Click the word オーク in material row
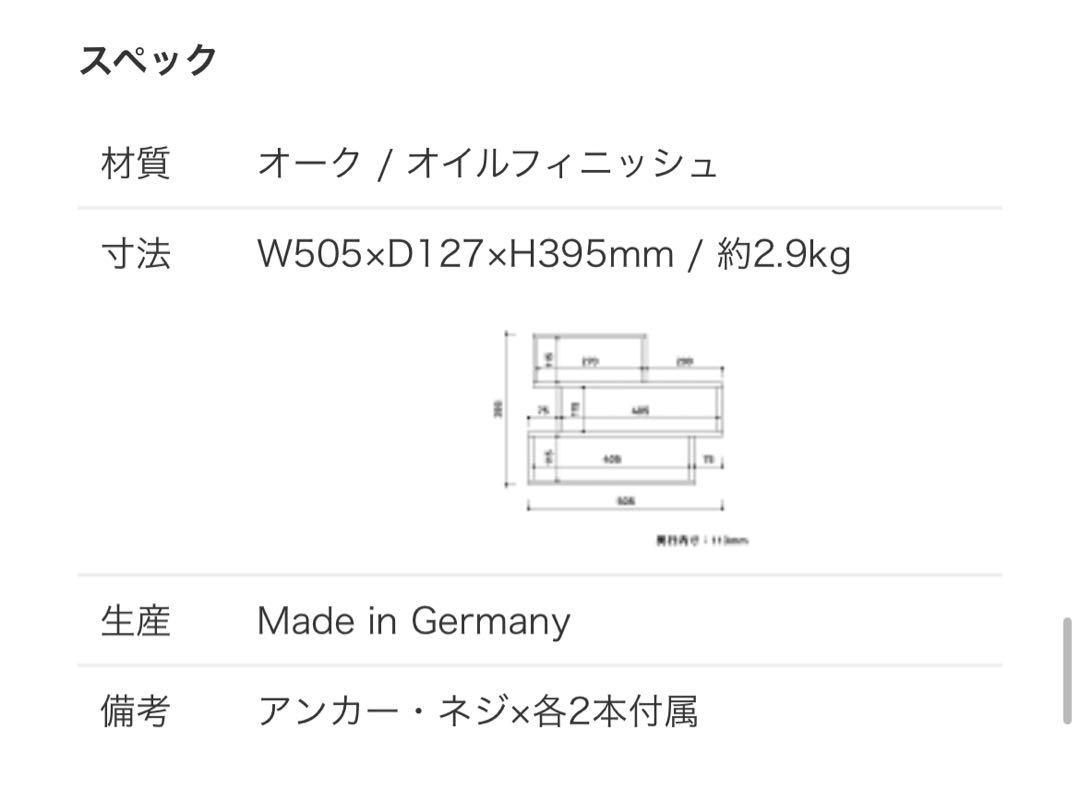 tap(309, 163)
